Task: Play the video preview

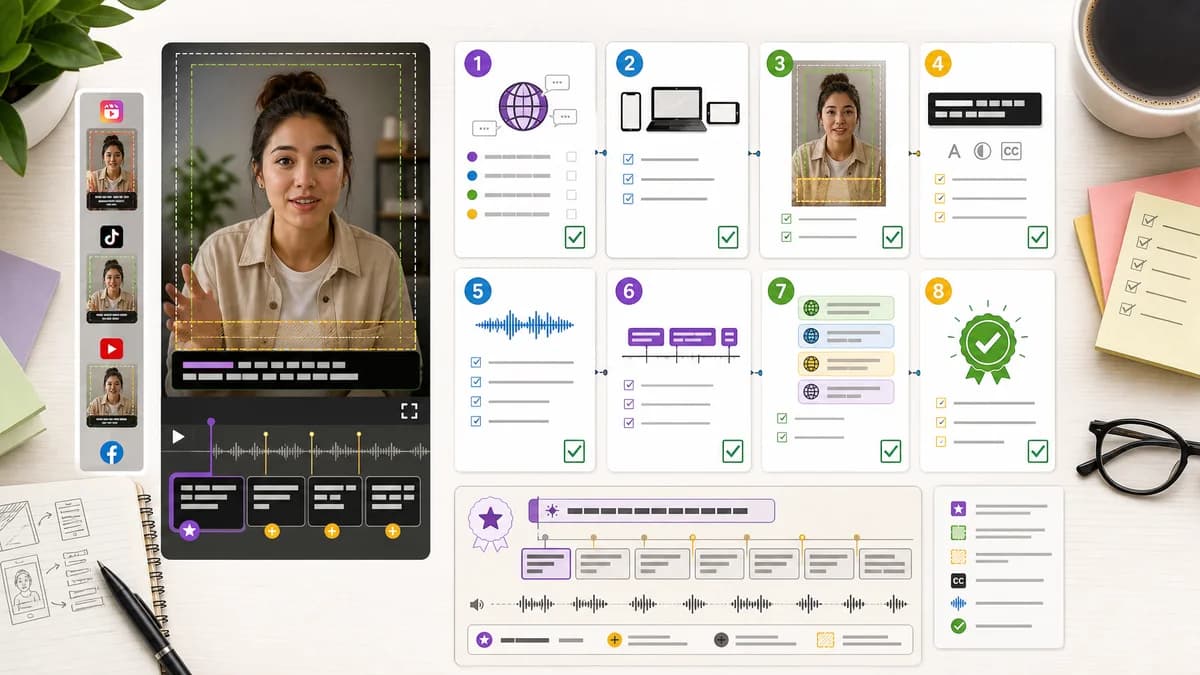Action: click(178, 437)
